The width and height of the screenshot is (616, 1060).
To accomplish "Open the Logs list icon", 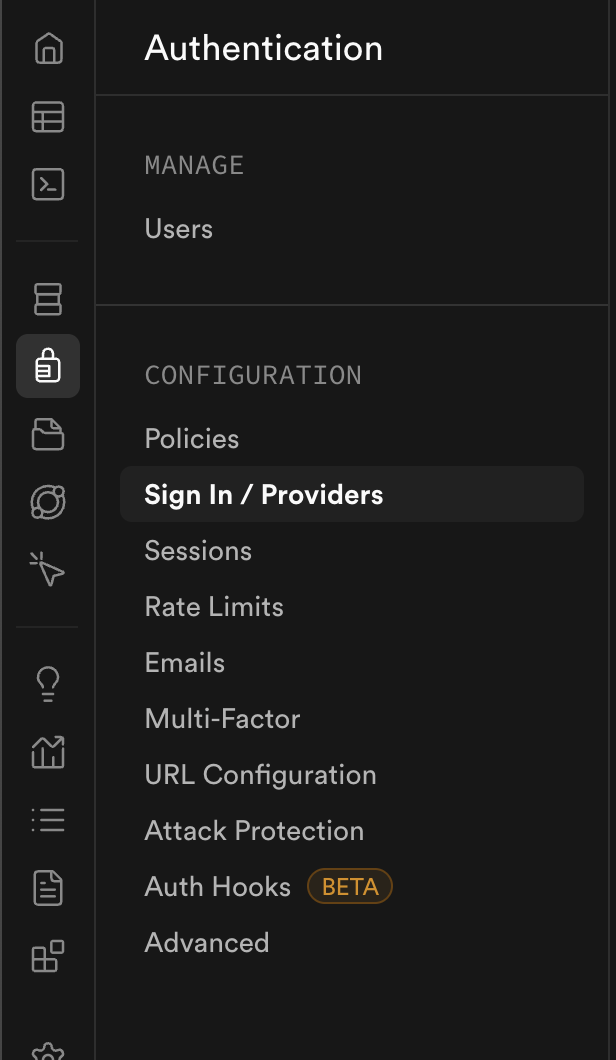I will 48,820.
